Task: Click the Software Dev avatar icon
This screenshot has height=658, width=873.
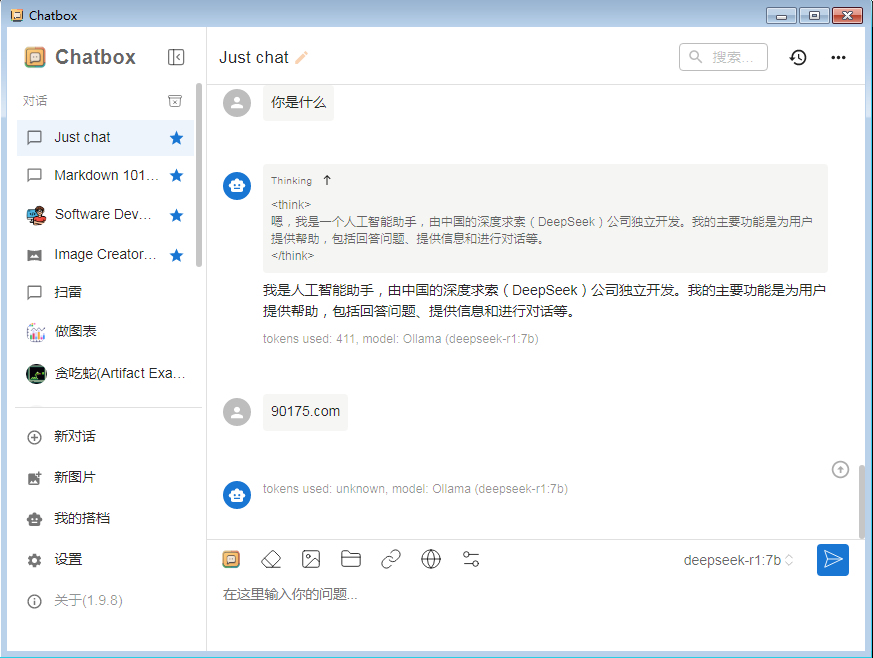Action: pos(36,215)
